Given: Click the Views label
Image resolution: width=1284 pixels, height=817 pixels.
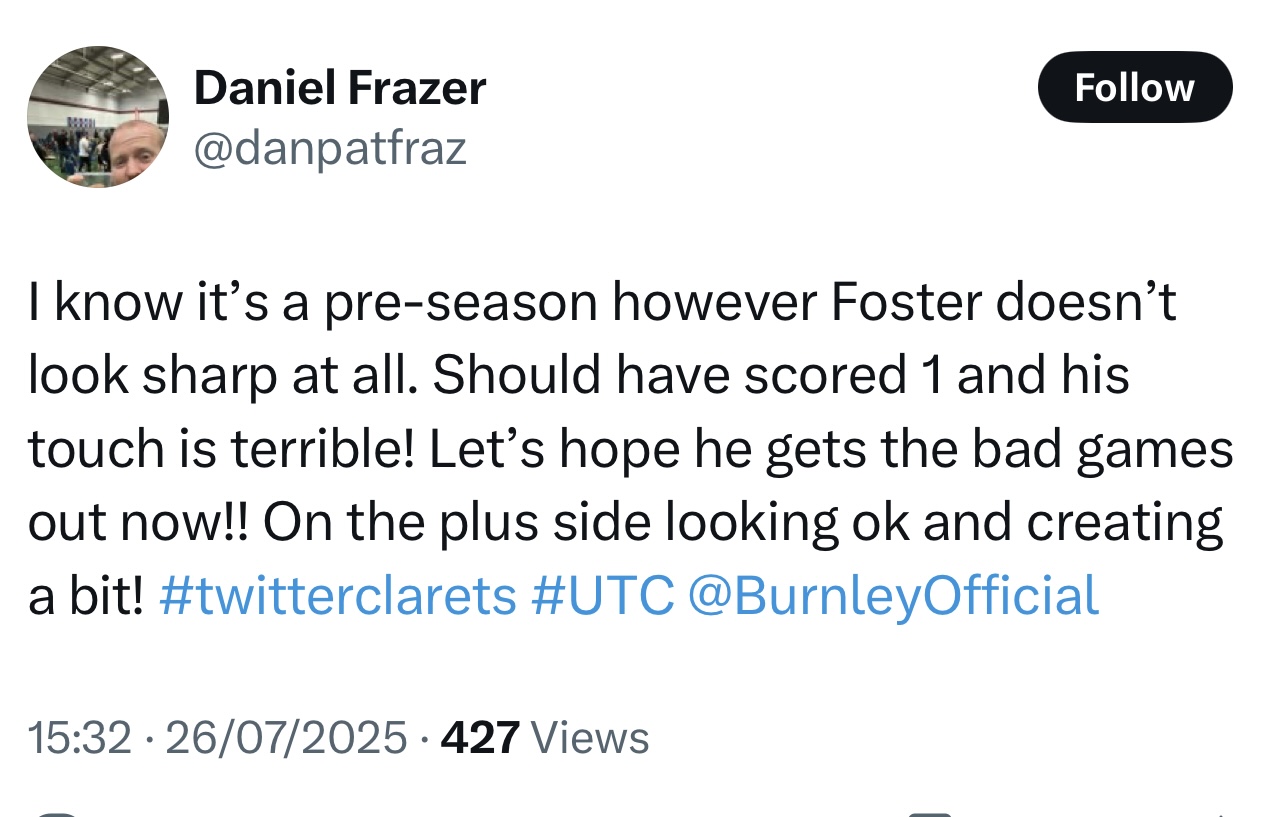Looking at the screenshot, I should pyautogui.click(x=589, y=738).
